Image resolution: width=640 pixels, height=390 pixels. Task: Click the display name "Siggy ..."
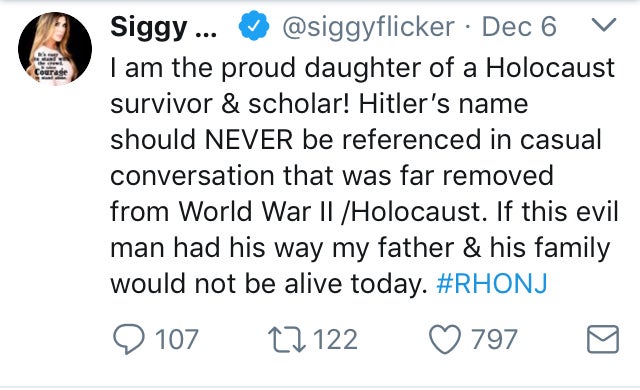click(164, 27)
